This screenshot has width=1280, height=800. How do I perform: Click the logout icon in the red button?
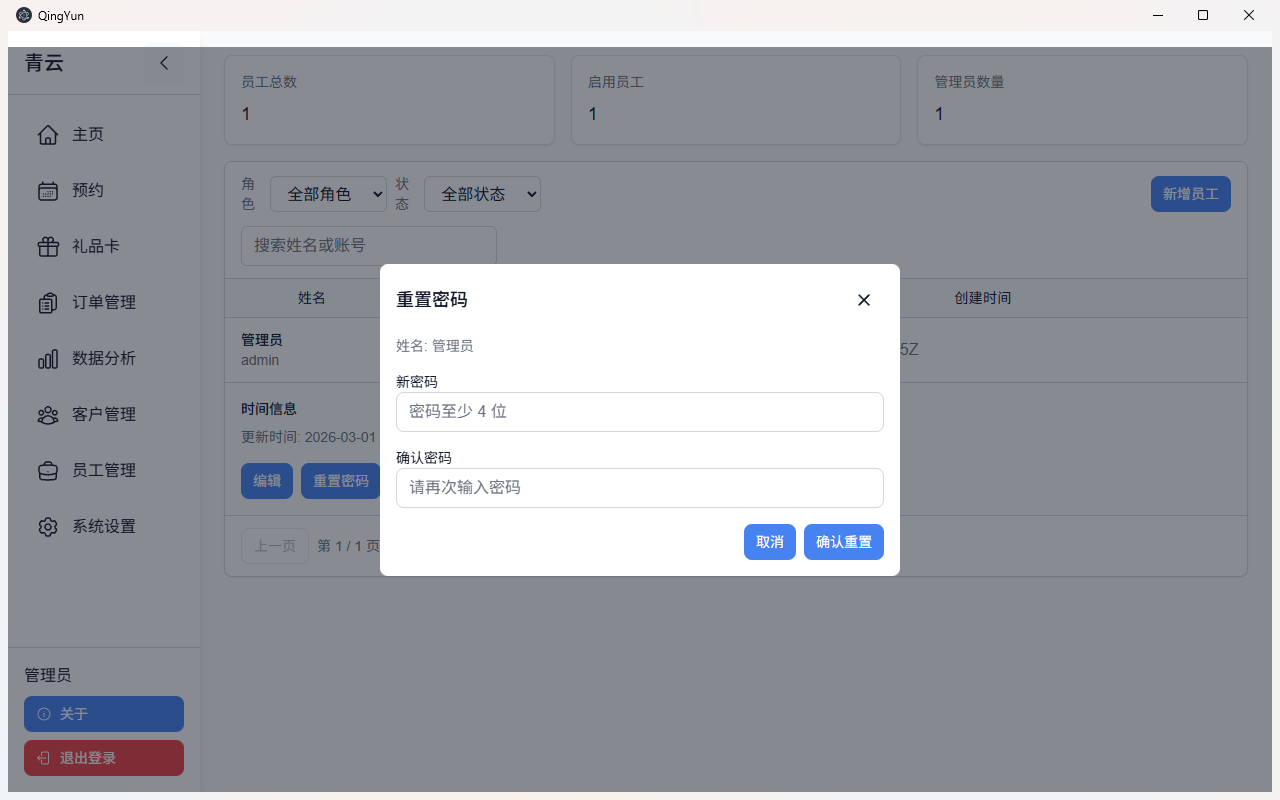44,758
